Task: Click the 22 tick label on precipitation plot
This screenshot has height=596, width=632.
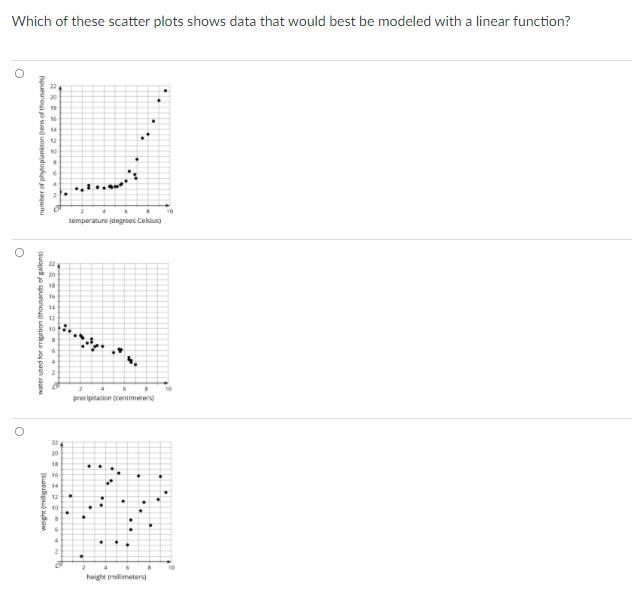Action: tap(52, 264)
